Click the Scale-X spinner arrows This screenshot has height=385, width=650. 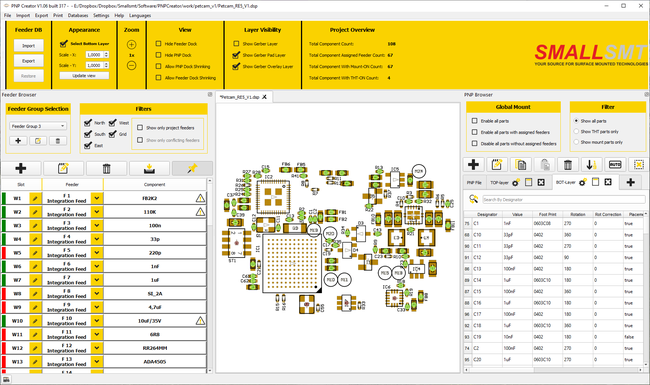pos(107,55)
